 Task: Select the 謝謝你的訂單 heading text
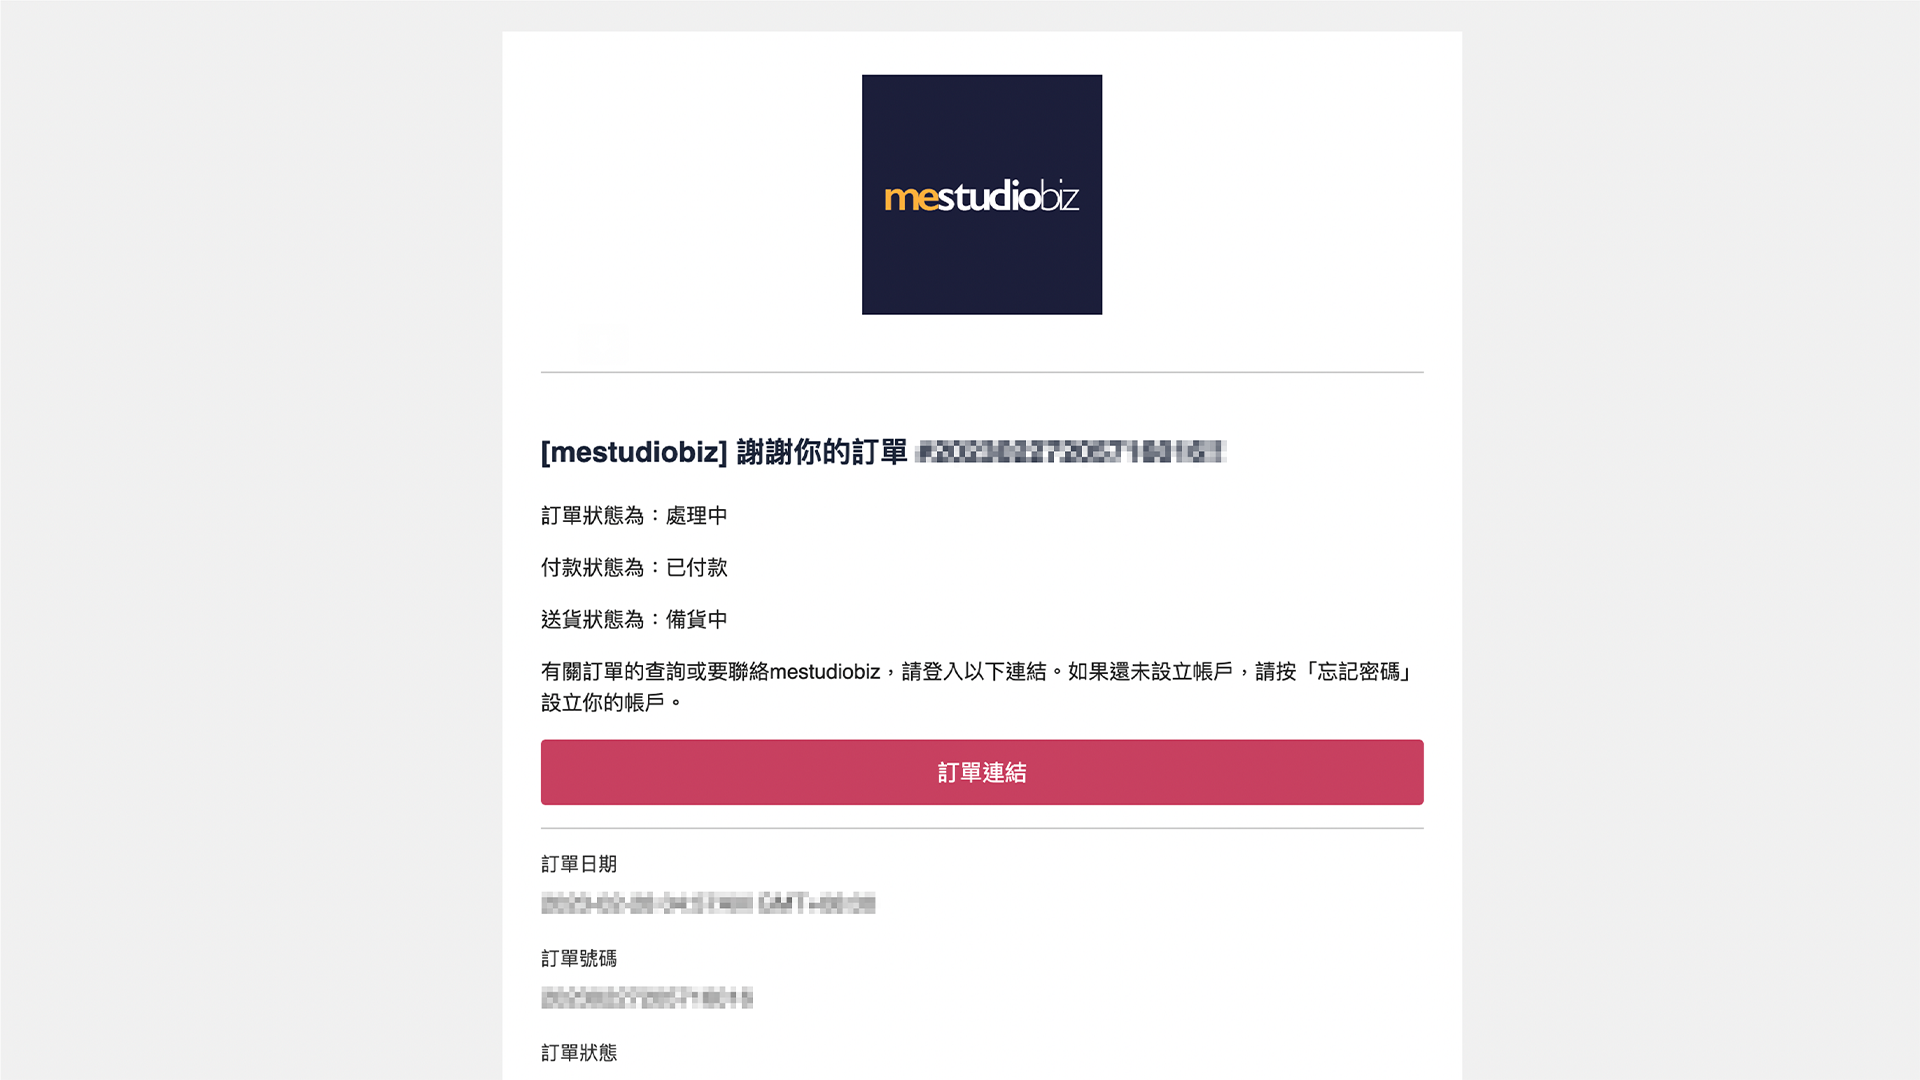coord(822,452)
